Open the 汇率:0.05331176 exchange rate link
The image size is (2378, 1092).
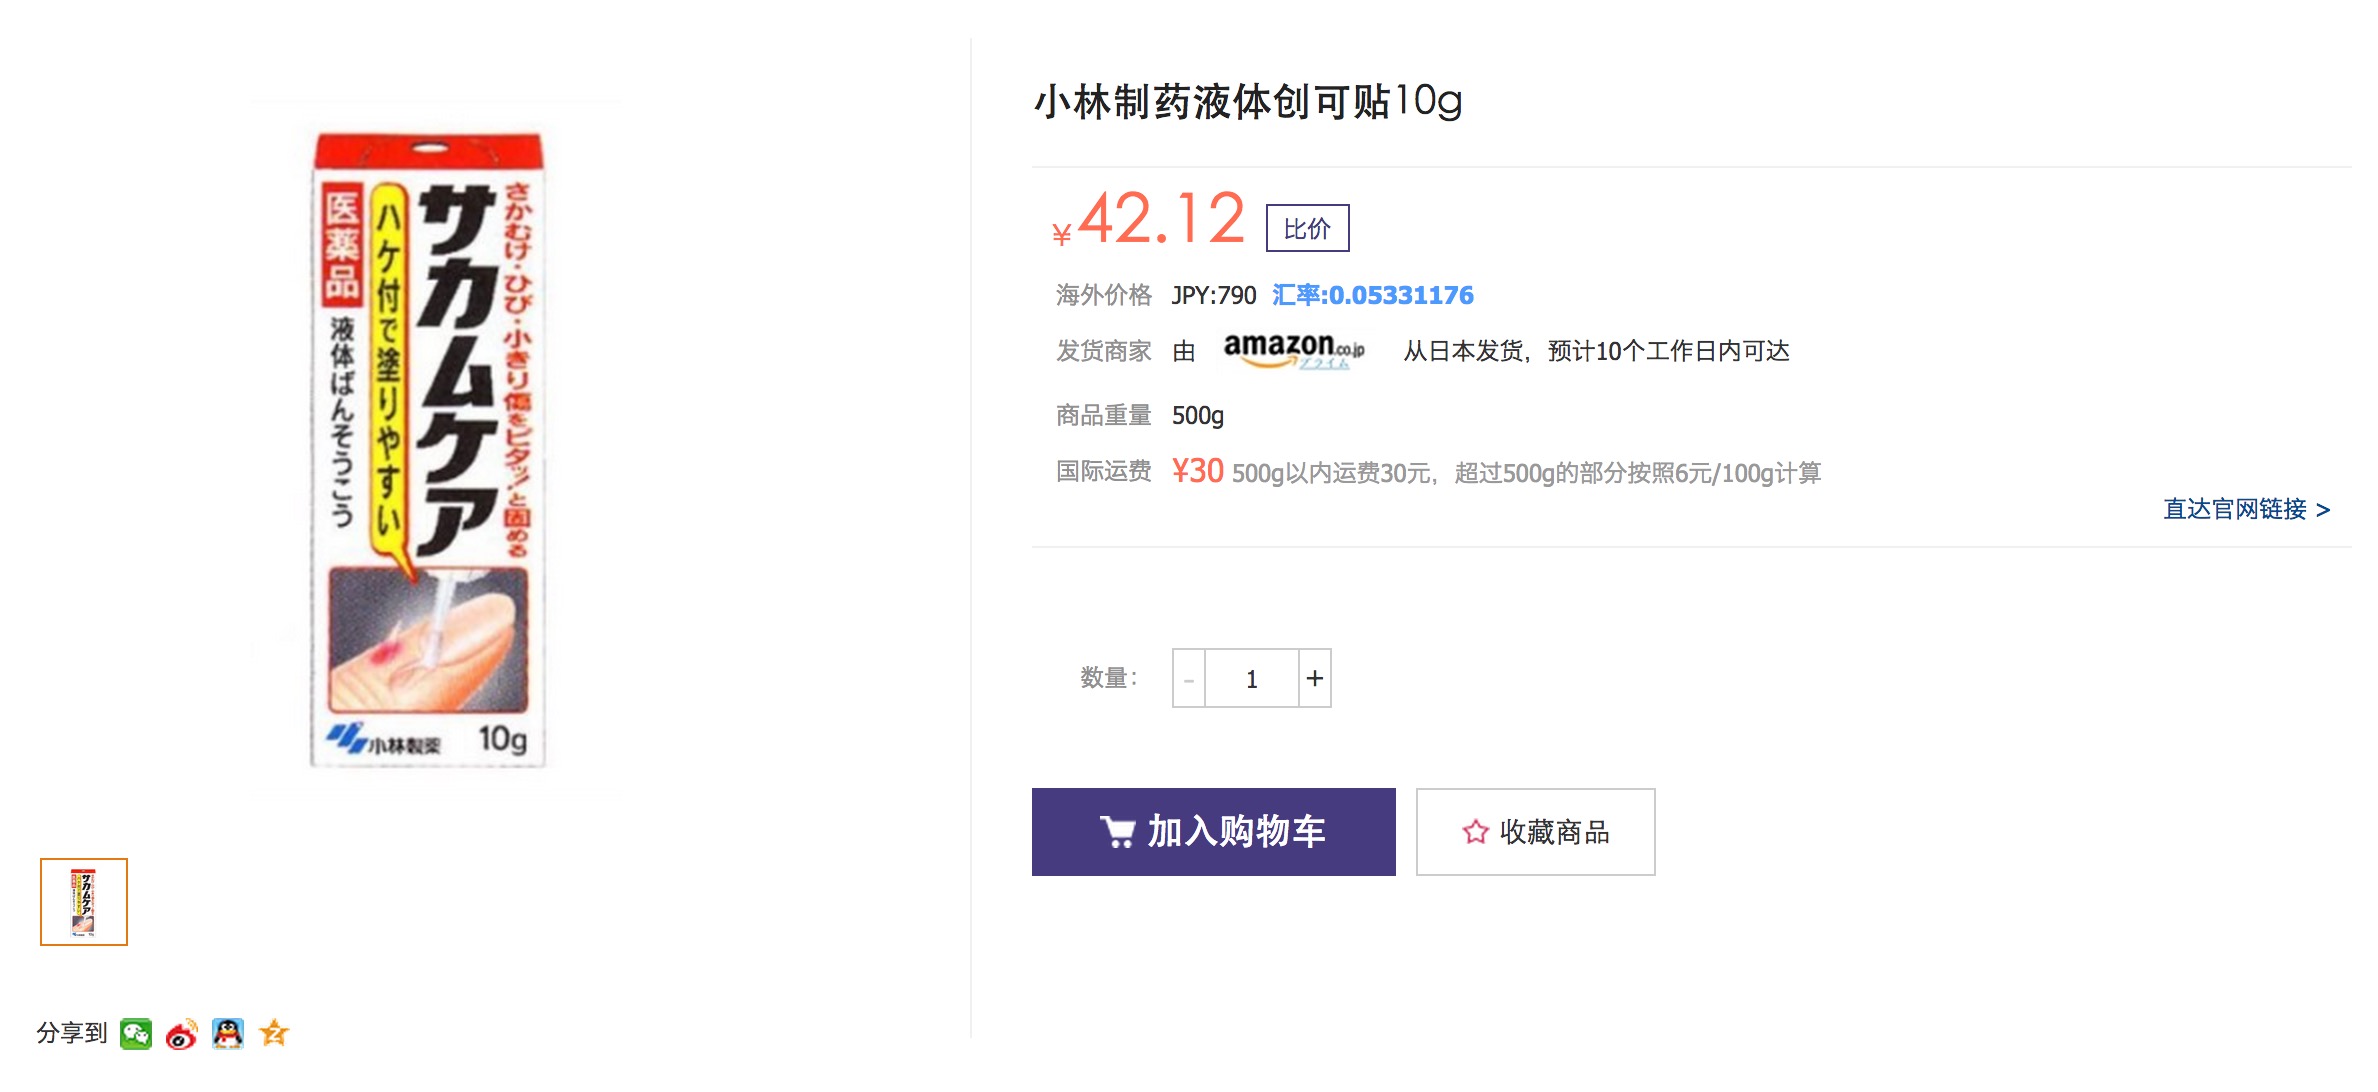(x=1372, y=295)
